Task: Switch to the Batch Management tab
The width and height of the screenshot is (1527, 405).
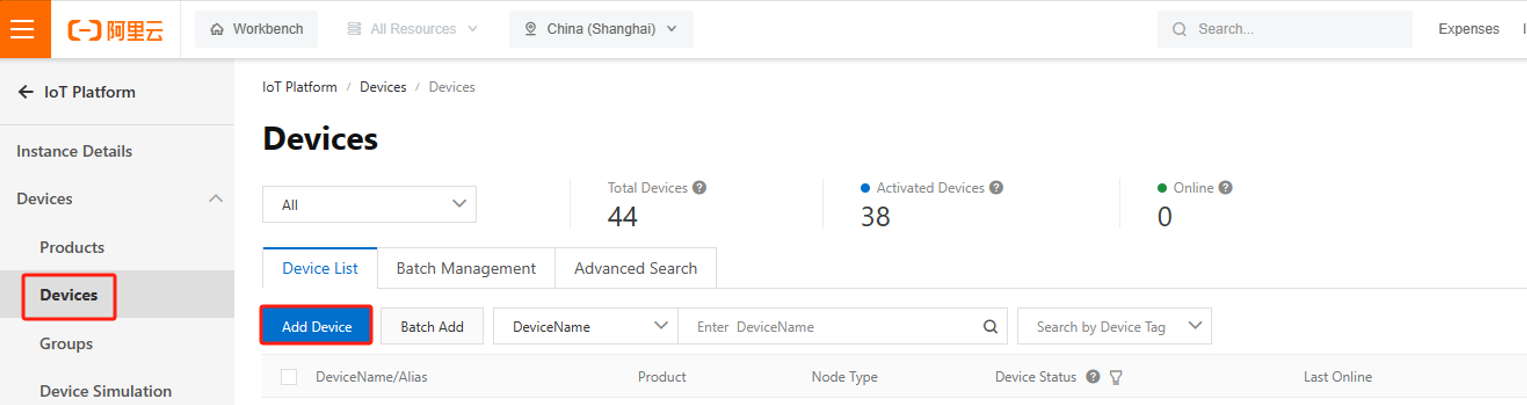Action: click(x=465, y=268)
